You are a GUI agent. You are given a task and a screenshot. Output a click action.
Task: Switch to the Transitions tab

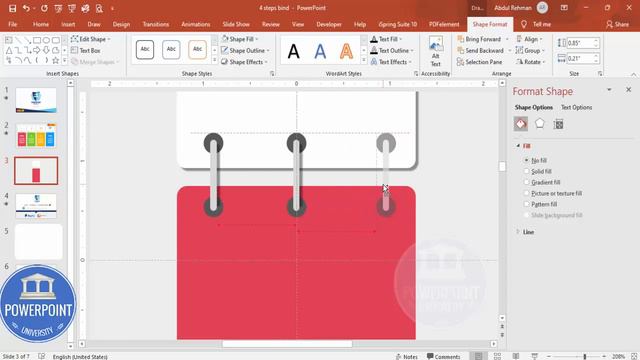pyautogui.click(x=156, y=24)
